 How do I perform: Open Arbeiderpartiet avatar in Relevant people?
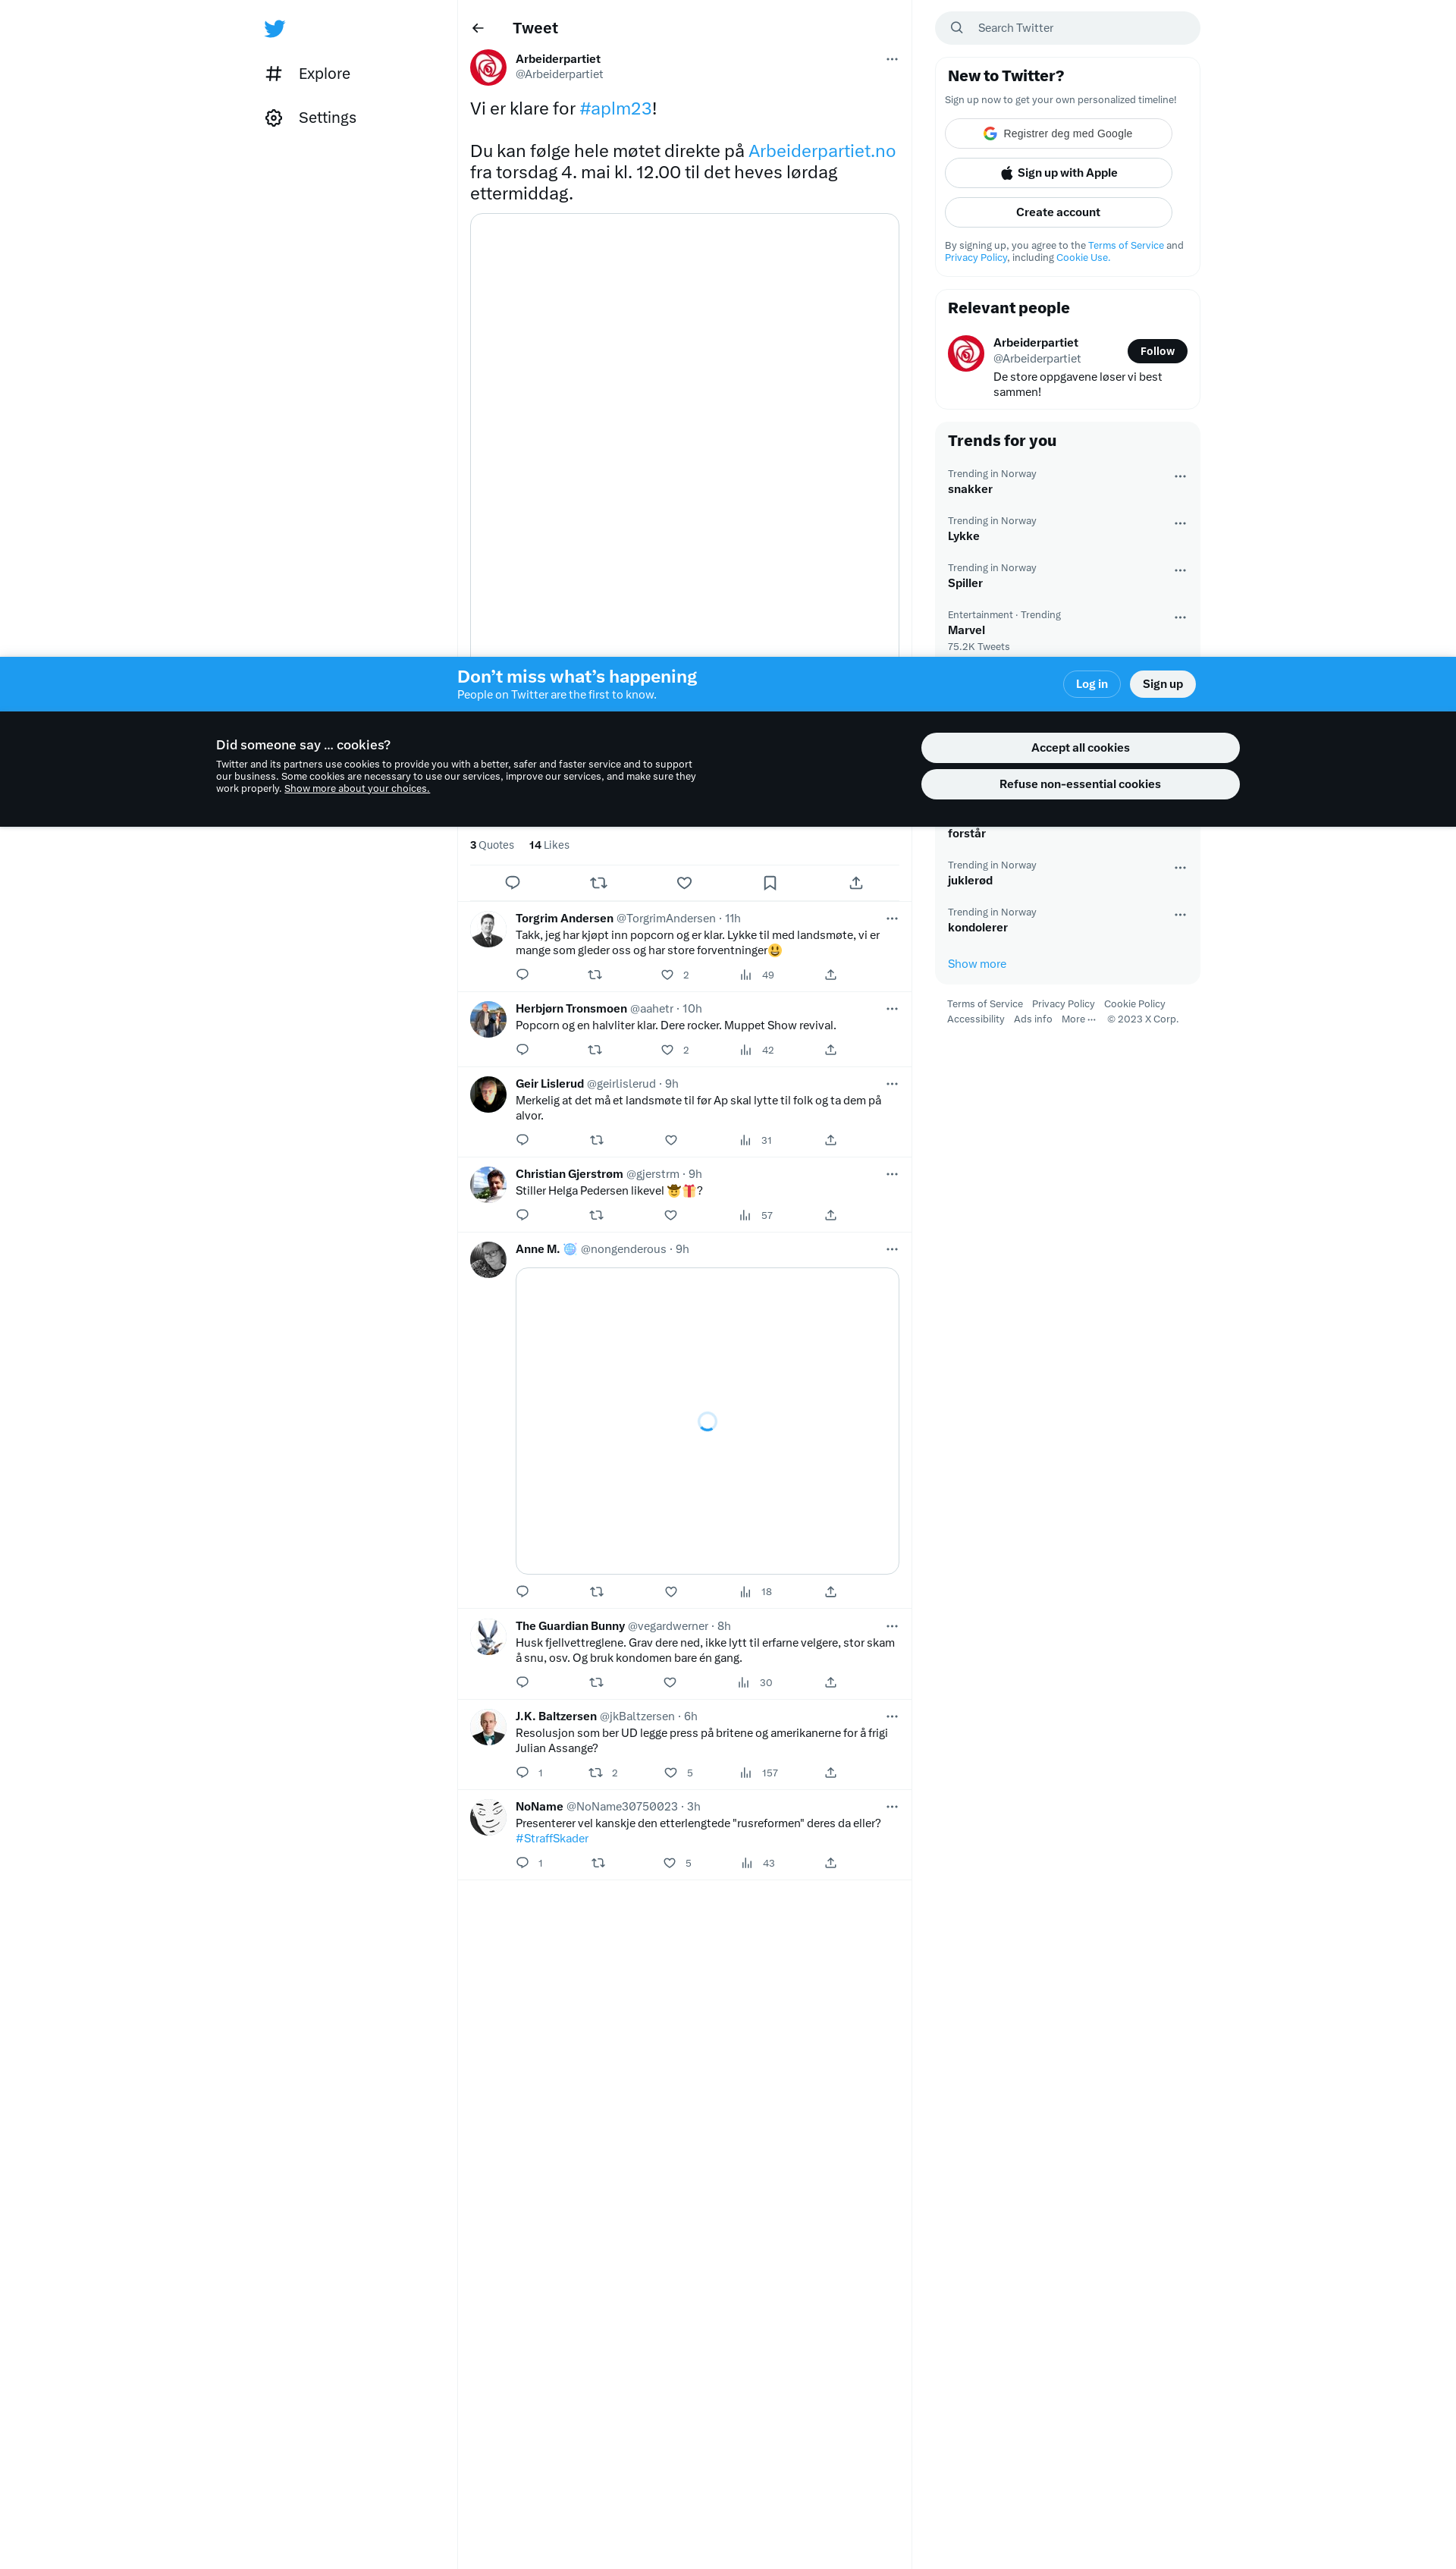click(966, 353)
